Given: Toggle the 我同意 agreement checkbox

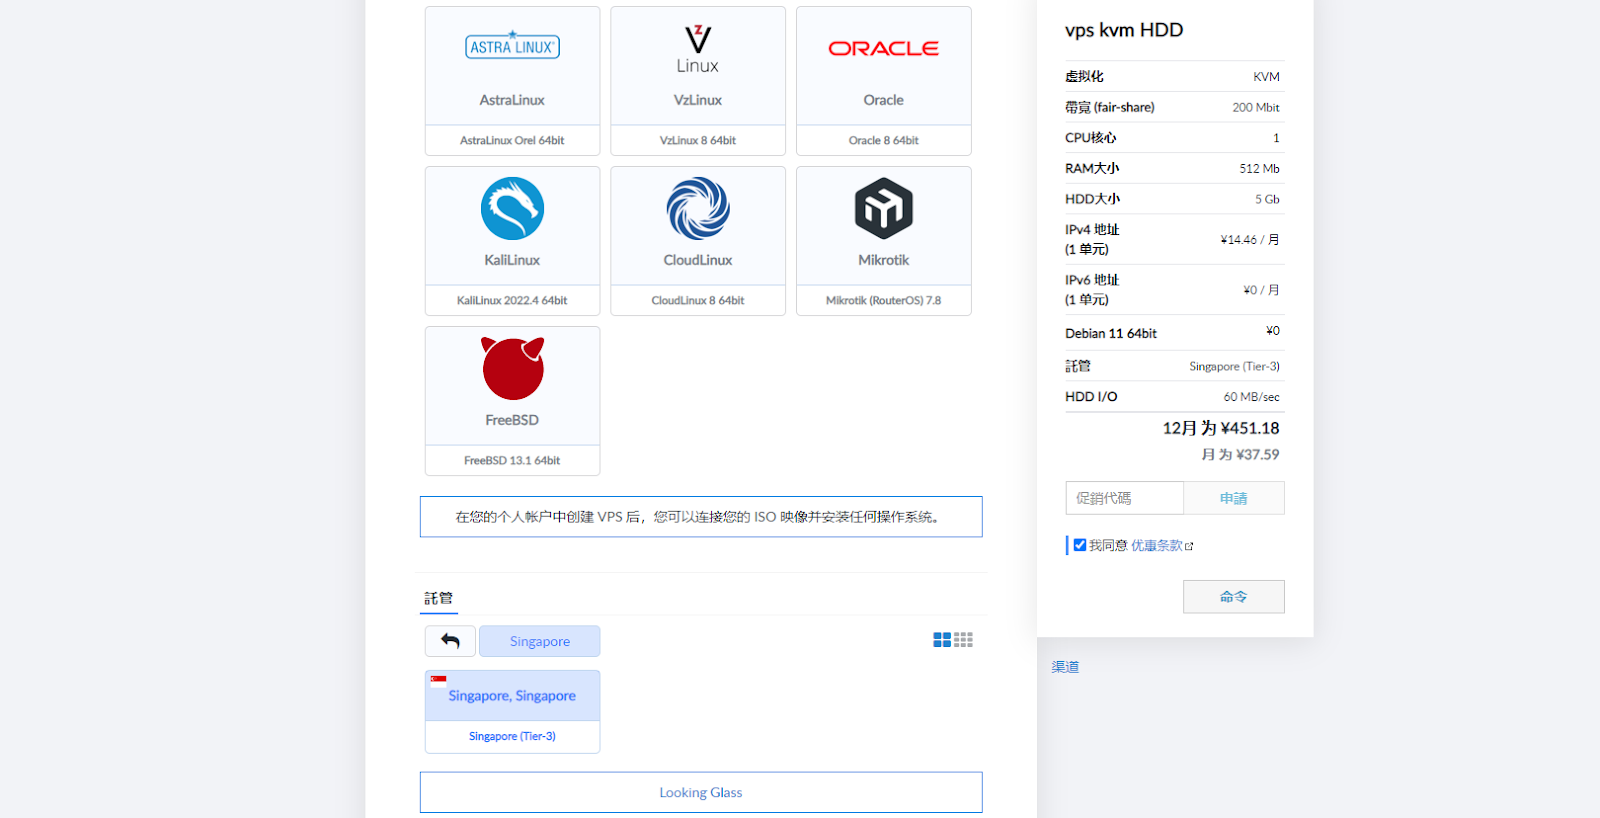Looking at the screenshot, I should pyautogui.click(x=1080, y=545).
